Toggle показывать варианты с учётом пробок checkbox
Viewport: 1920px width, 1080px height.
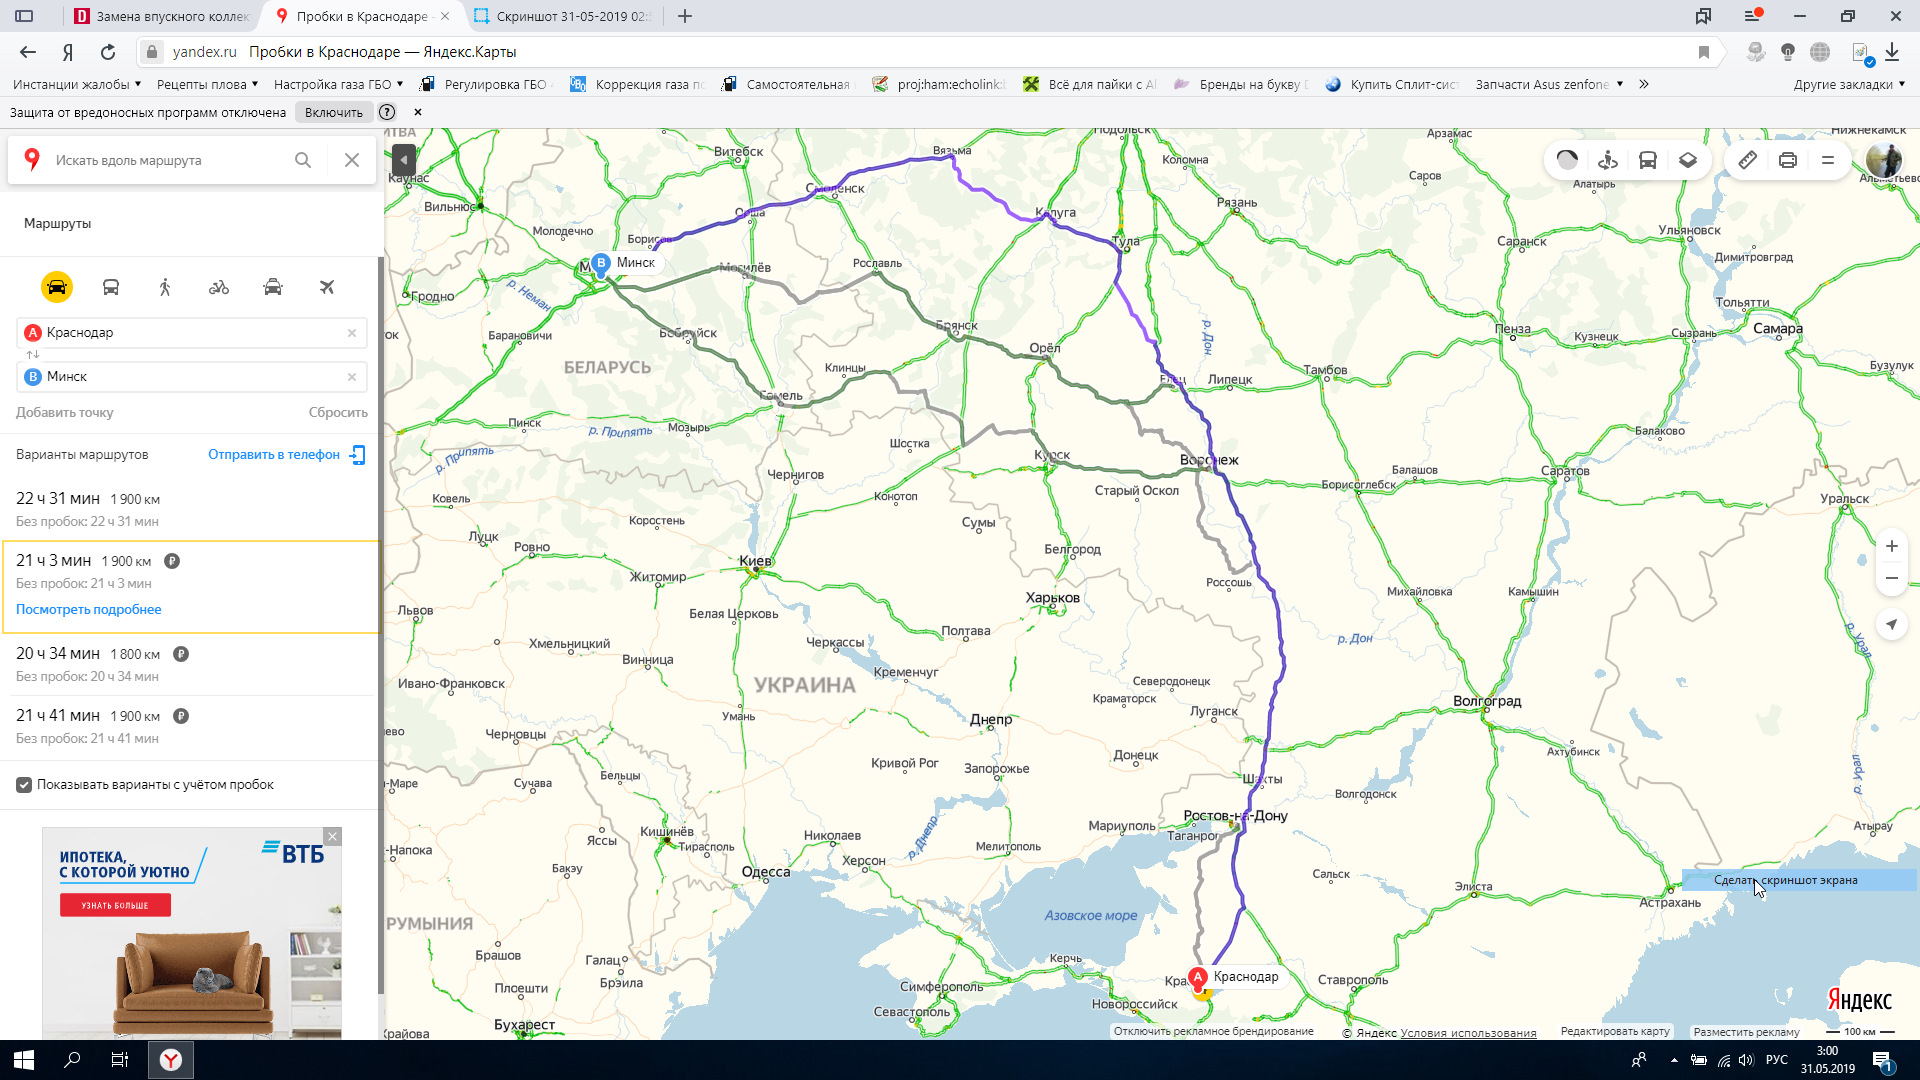coord(22,783)
